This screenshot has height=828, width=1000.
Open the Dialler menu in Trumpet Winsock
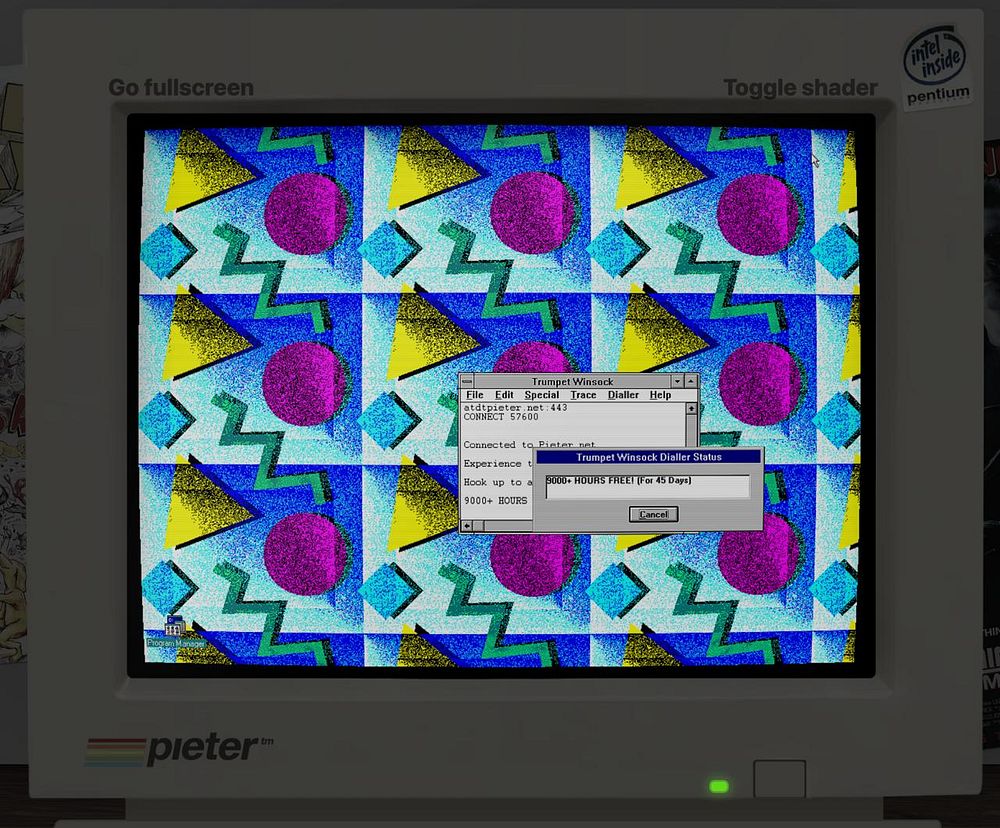(623, 395)
